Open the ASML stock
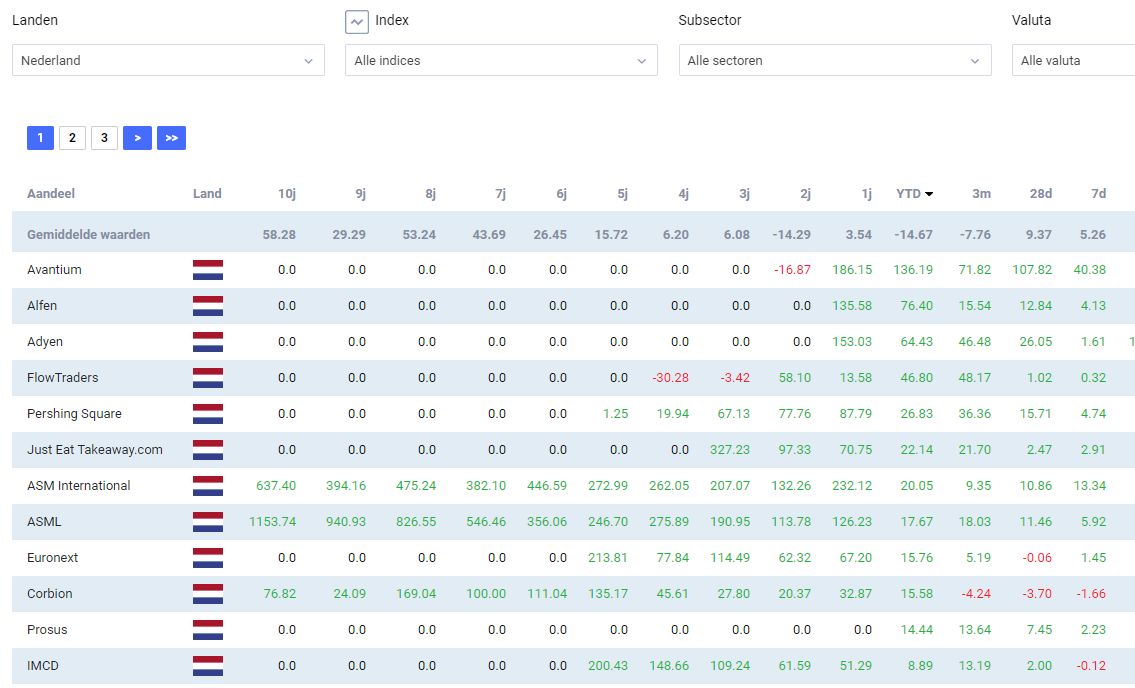 [x=44, y=521]
